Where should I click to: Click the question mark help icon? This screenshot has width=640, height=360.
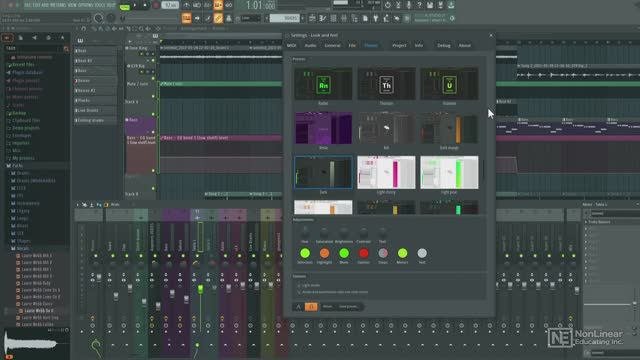click(x=419, y=5)
